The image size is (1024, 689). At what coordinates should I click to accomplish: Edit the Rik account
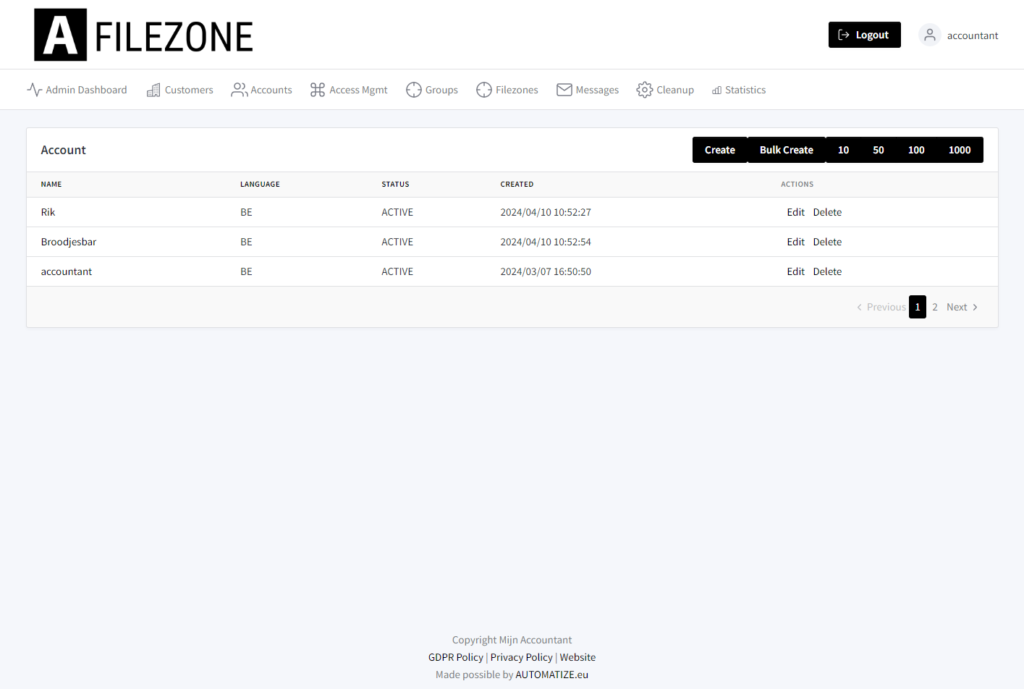795,212
